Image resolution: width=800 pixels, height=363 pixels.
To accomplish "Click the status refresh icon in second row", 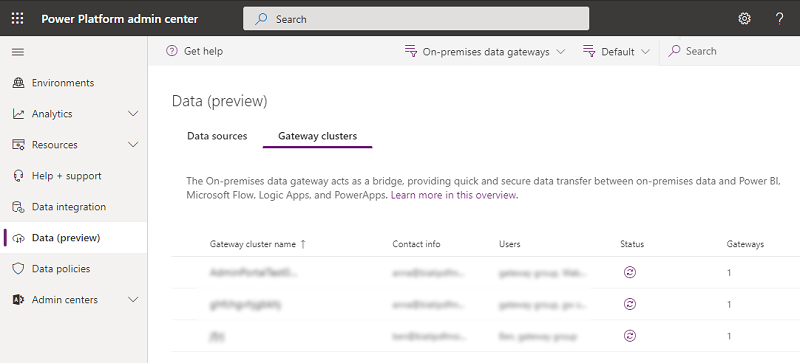I will (x=630, y=304).
